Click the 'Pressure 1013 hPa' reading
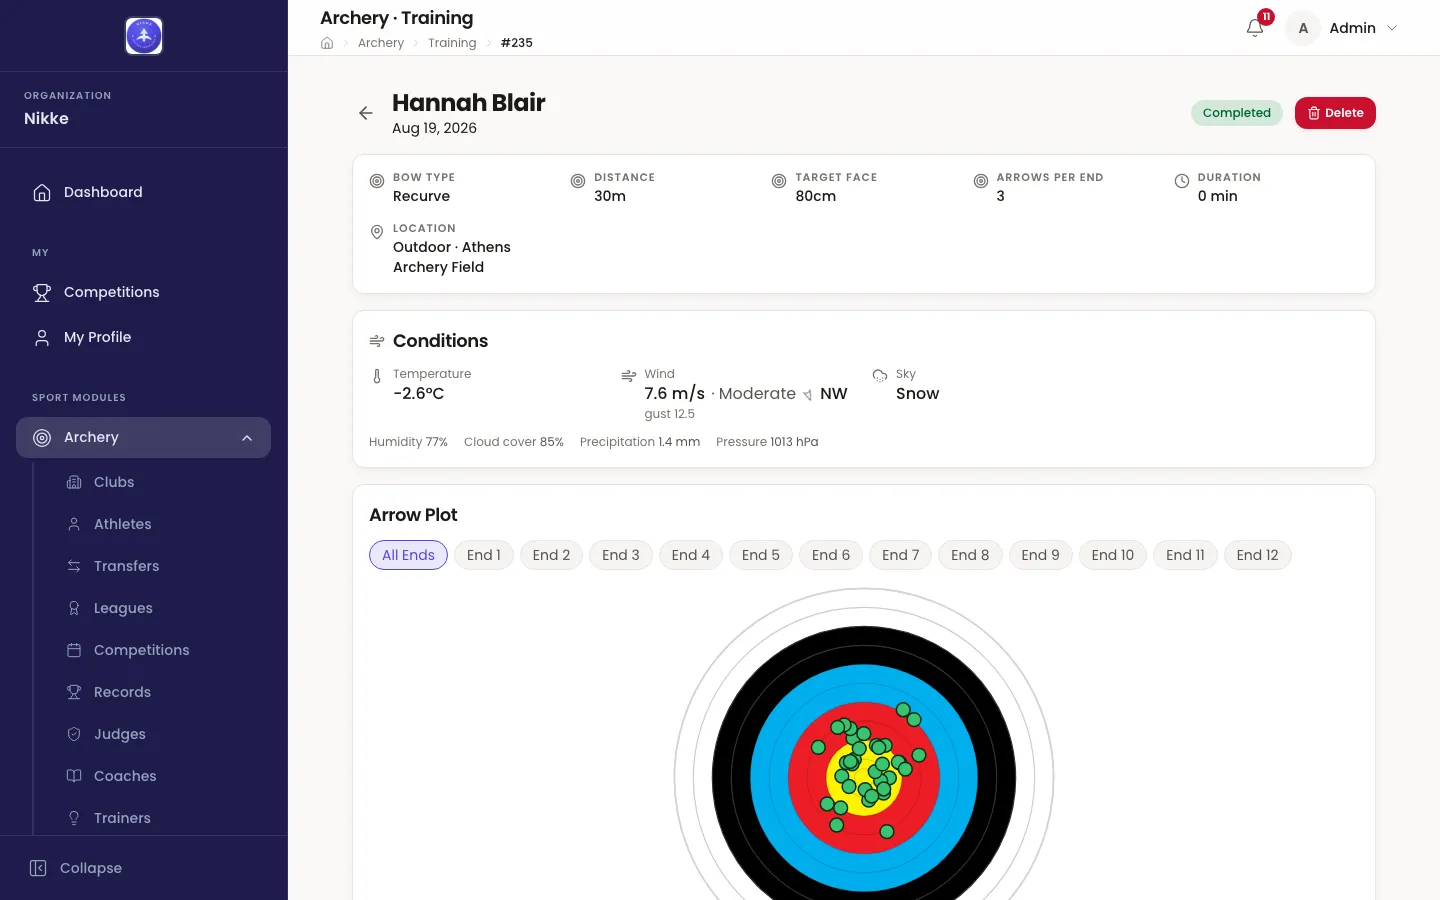The width and height of the screenshot is (1440, 900). pos(767,442)
